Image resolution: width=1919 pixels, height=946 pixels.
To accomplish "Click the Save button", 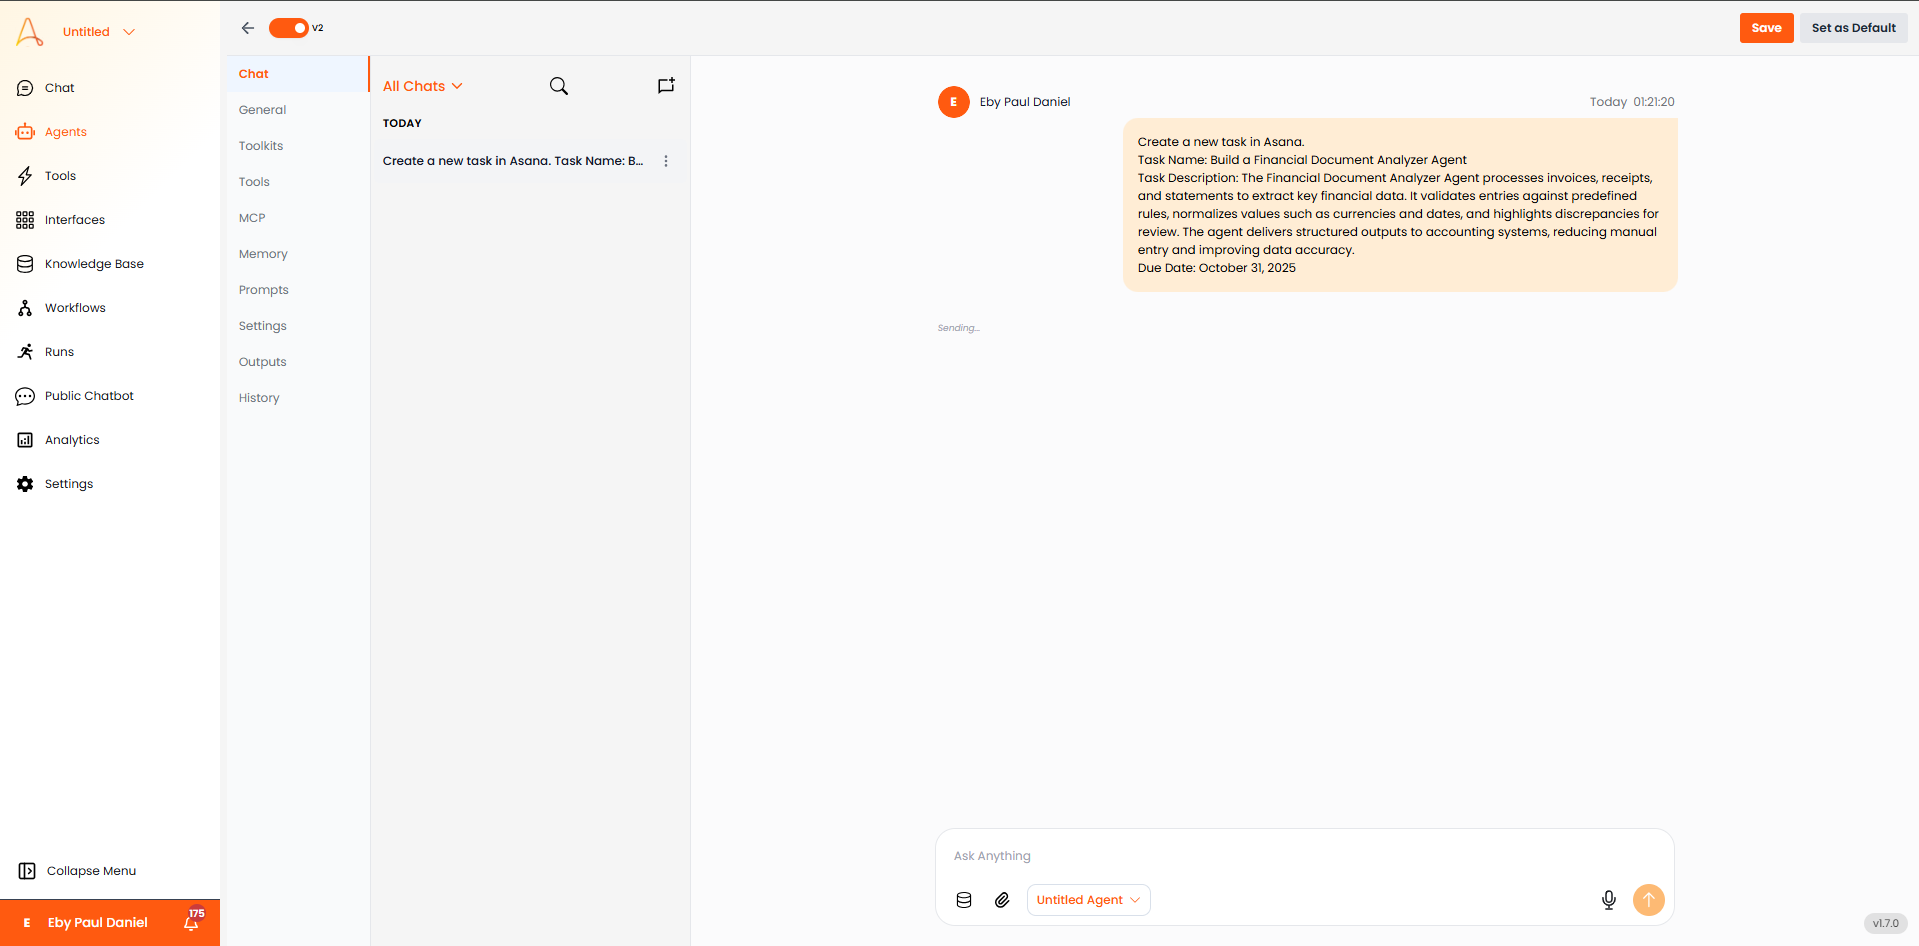I will [1765, 28].
